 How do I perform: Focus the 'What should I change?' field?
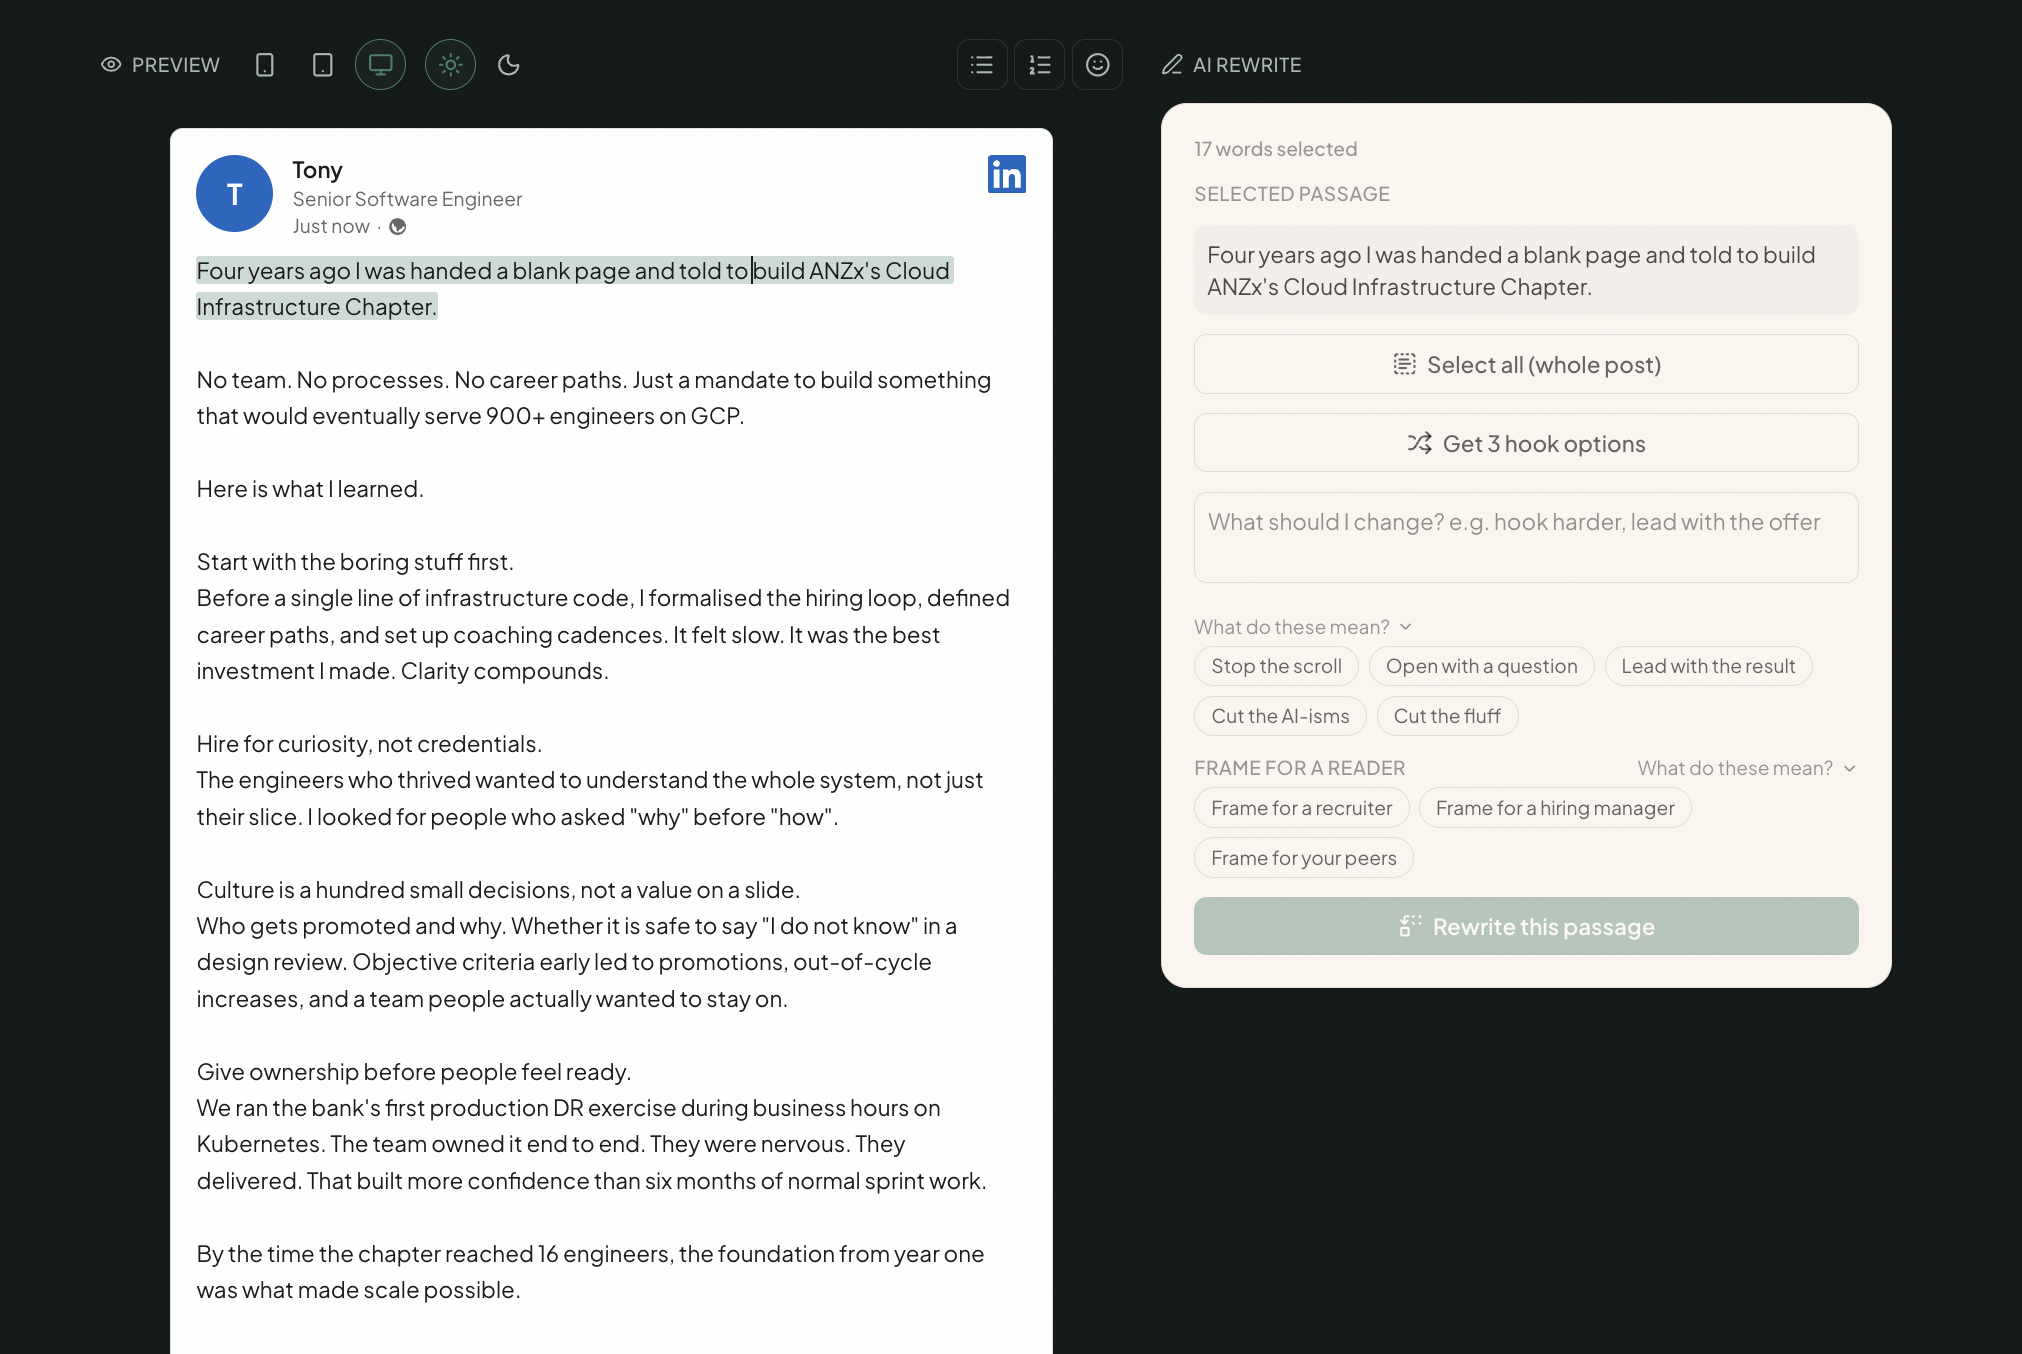(1526, 538)
